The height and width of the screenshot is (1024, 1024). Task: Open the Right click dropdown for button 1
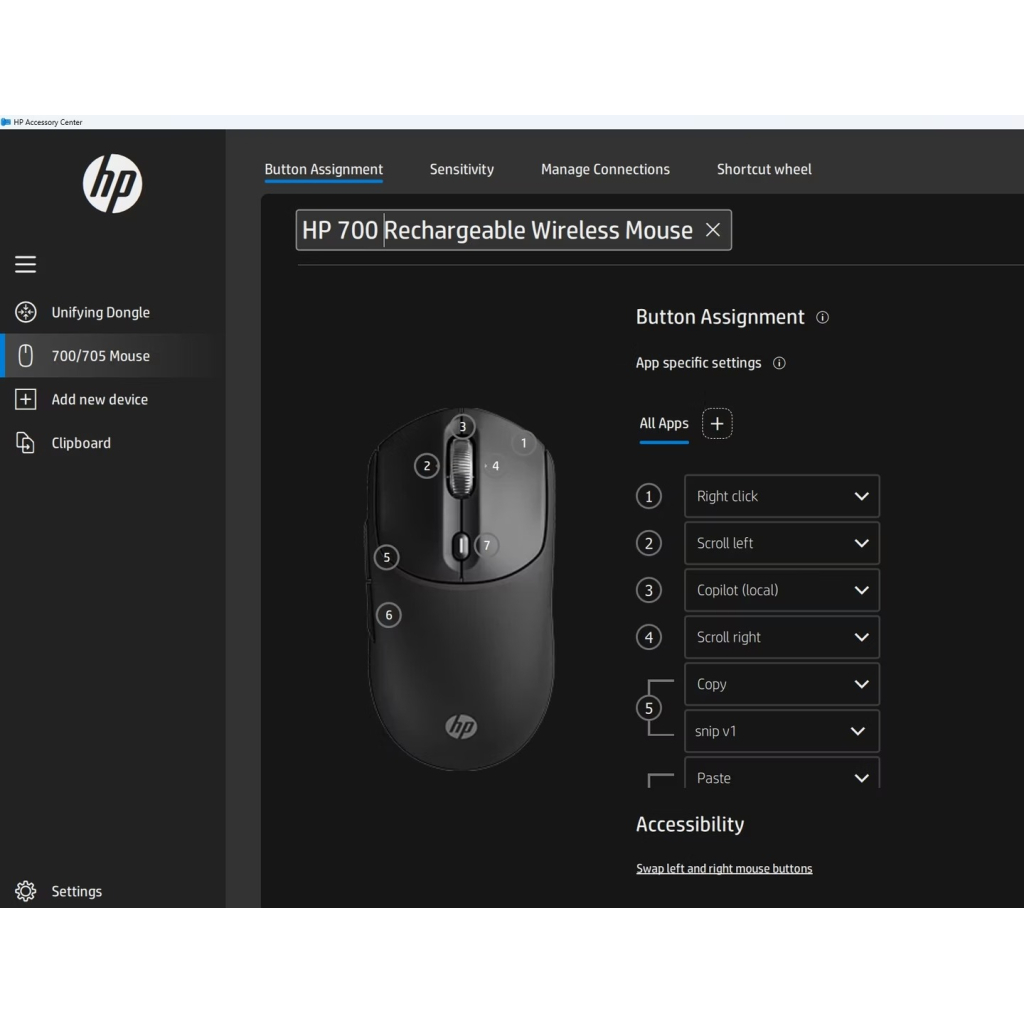(x=781, y=496)
